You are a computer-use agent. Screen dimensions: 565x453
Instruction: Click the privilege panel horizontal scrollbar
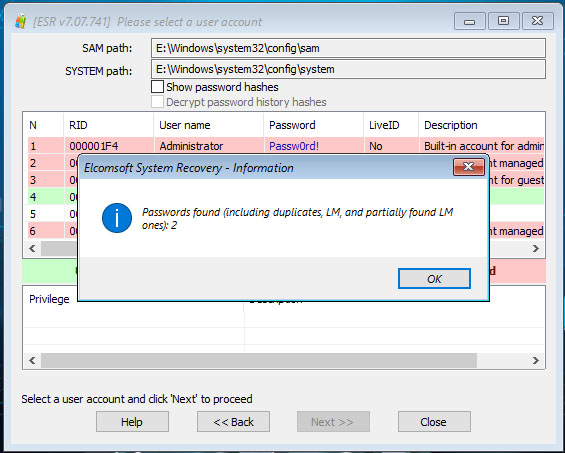pyautogui.click(x=259, y=360)
